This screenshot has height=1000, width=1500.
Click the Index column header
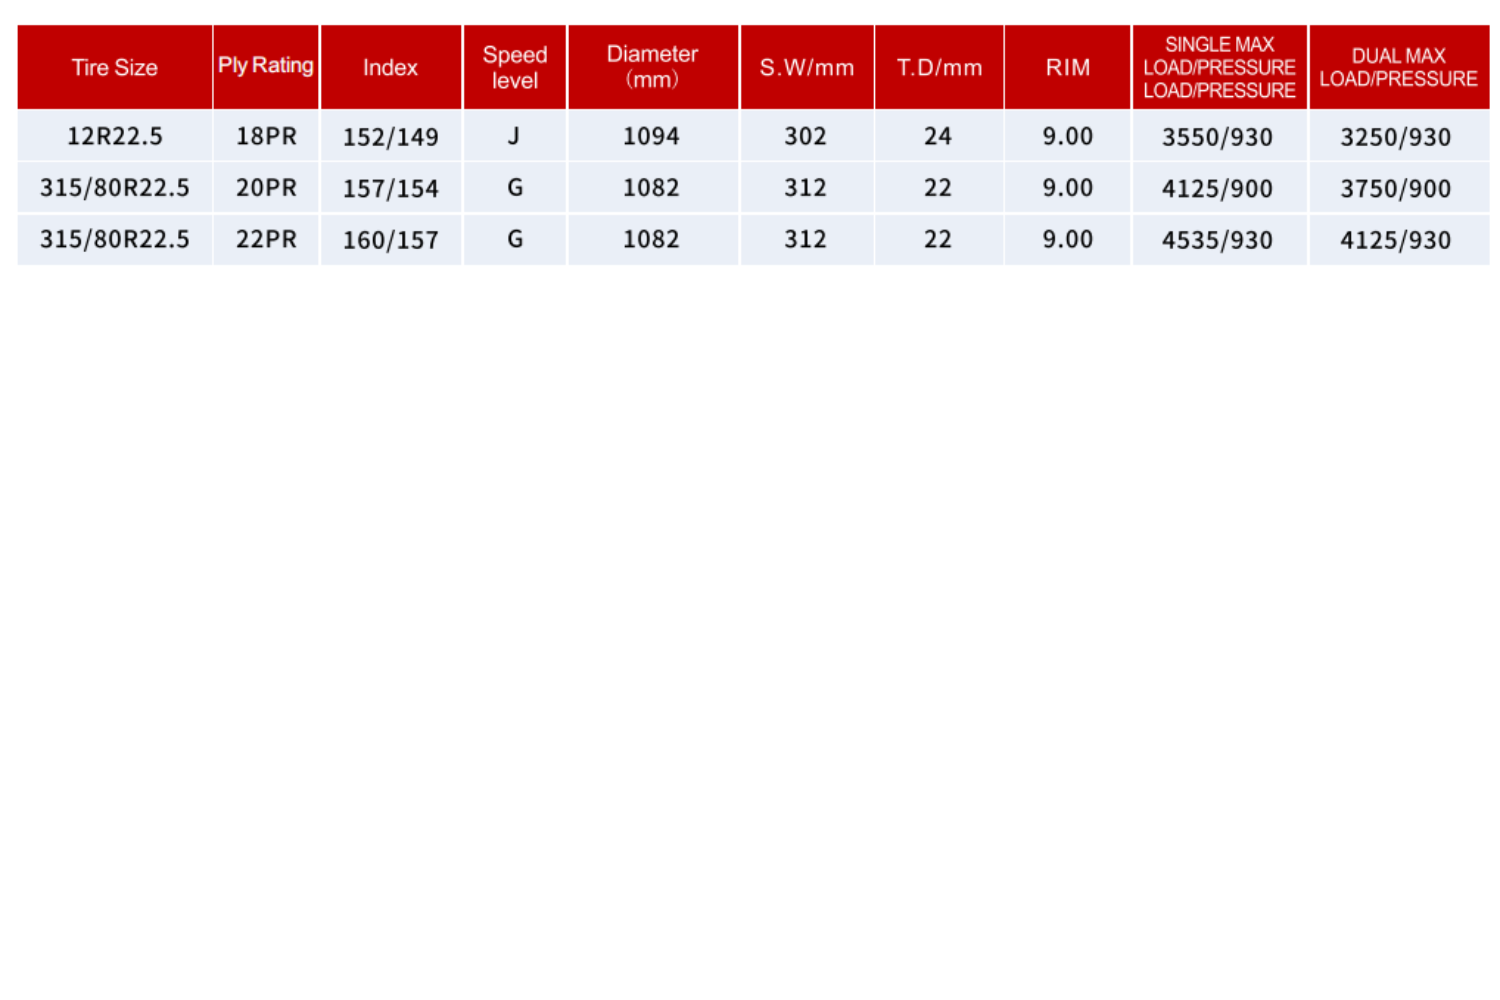[390, 67]
